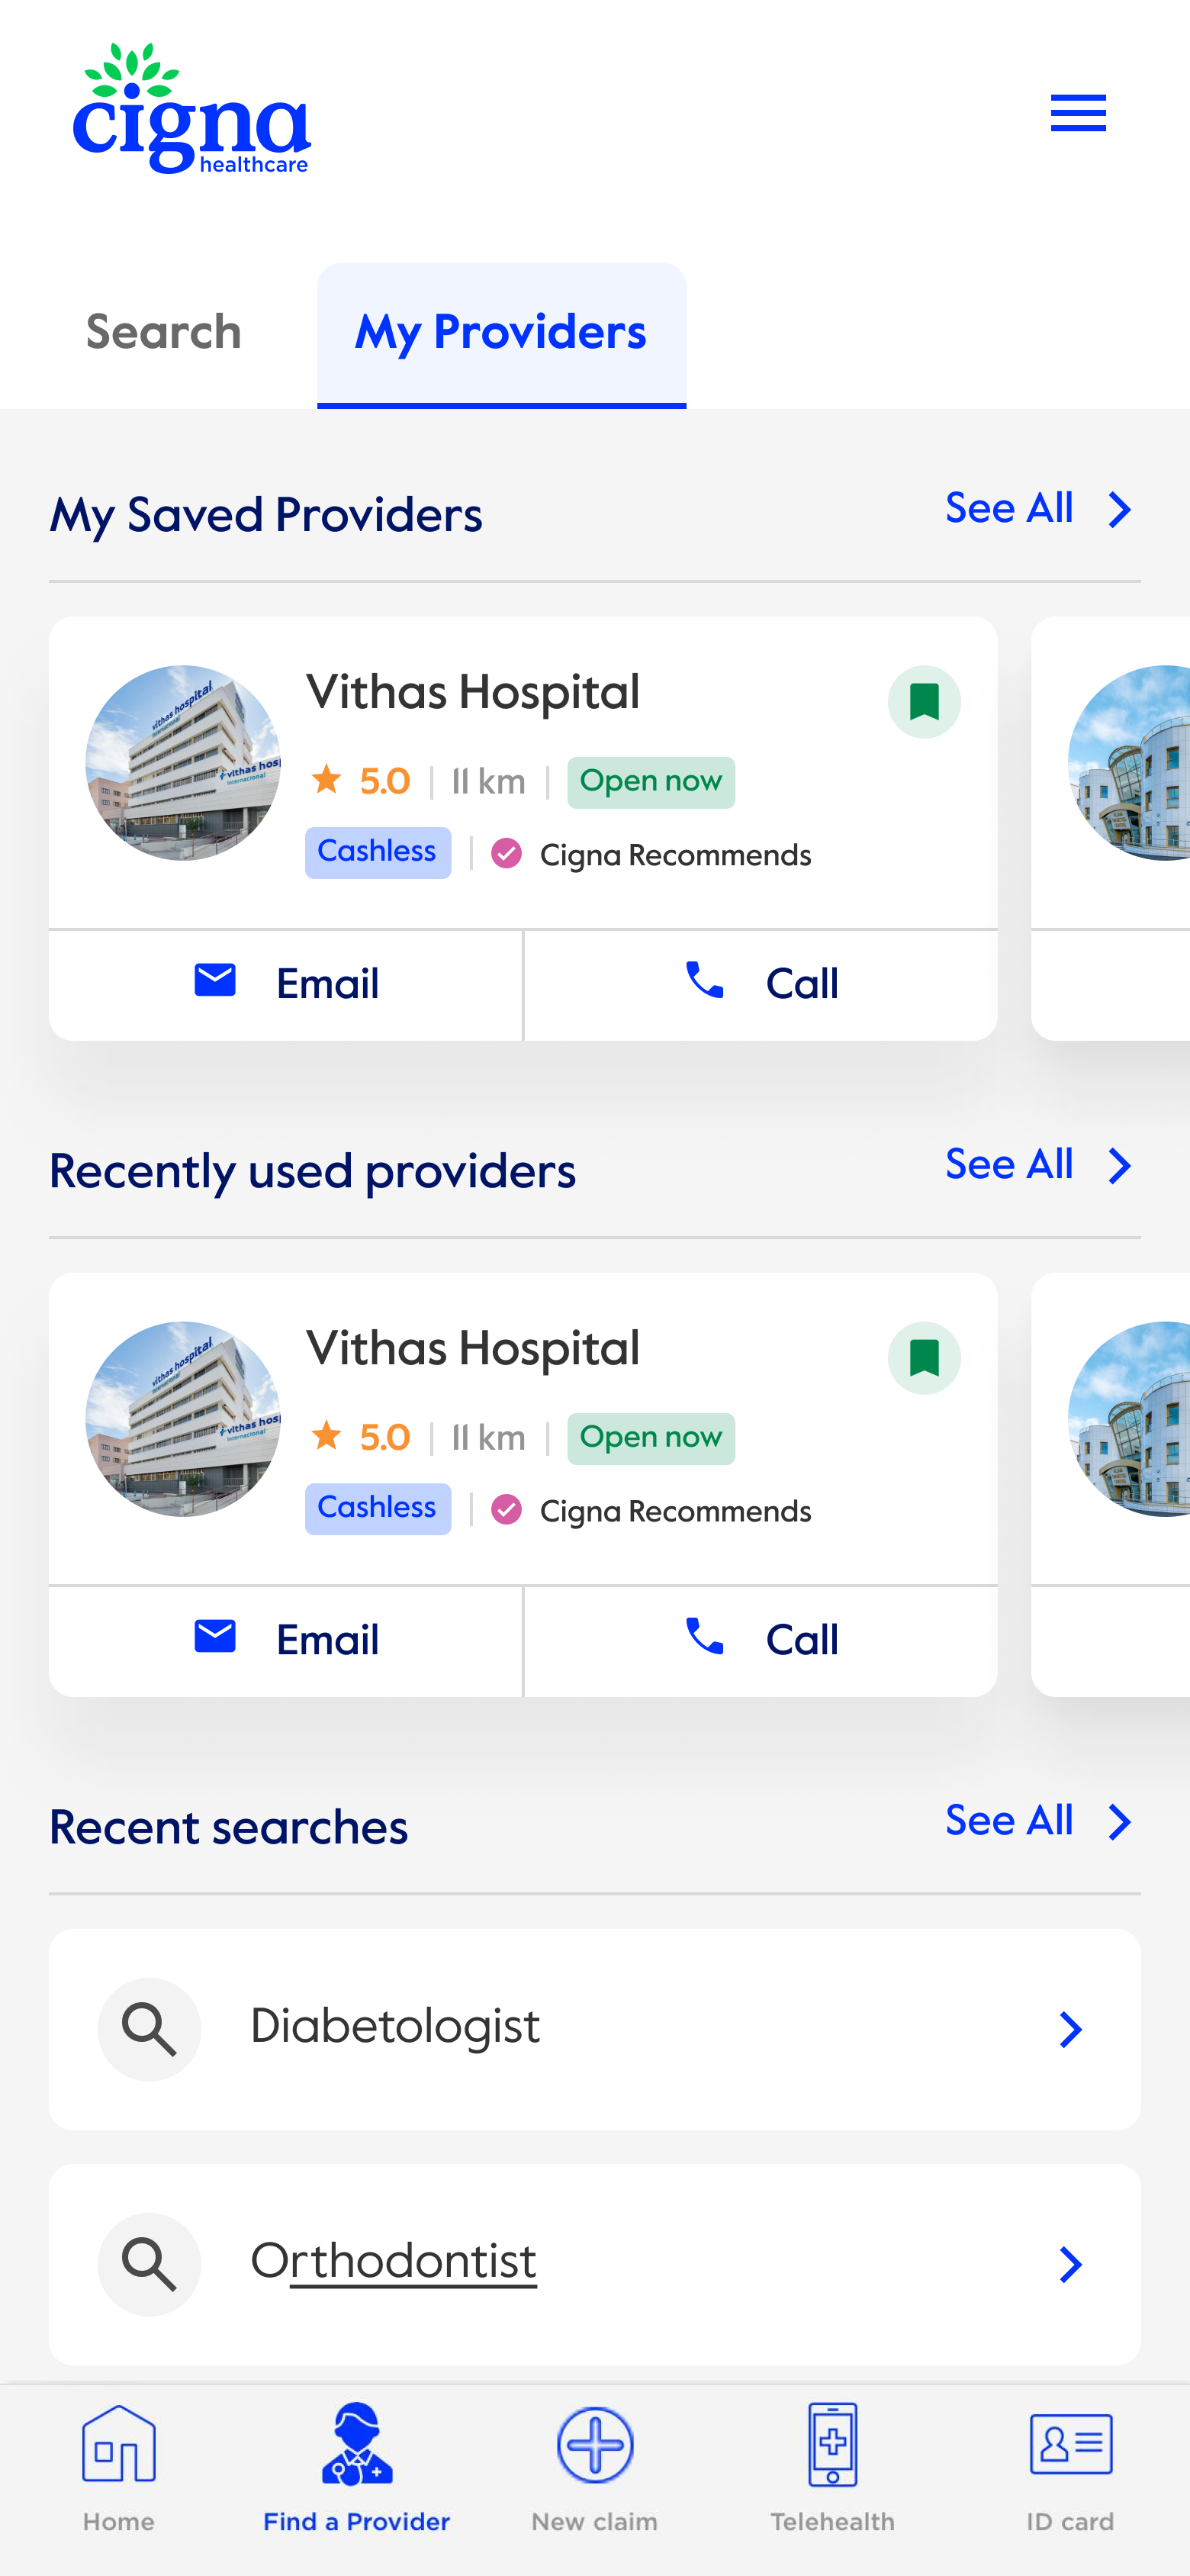The image size is (1190, 2576).
Task: Tap the search icon beside Diabetologist
Action: [149, 2028]
